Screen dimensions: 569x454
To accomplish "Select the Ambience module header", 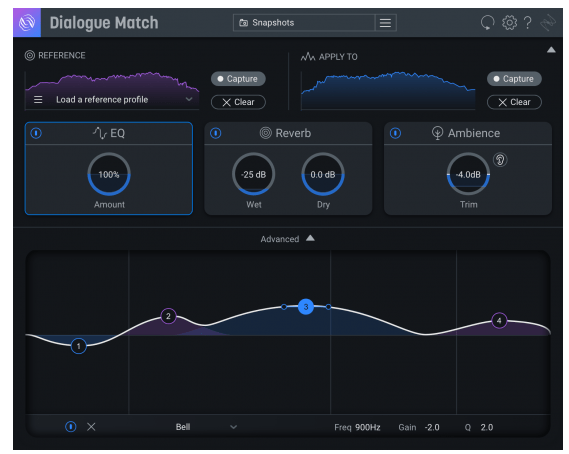I will [x=468, y=133].
